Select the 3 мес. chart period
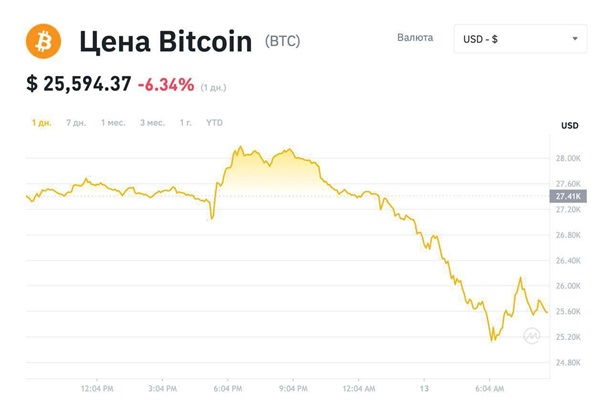This screenshot has width=610, height=417. pyautogui.click(x=152, y=123)
